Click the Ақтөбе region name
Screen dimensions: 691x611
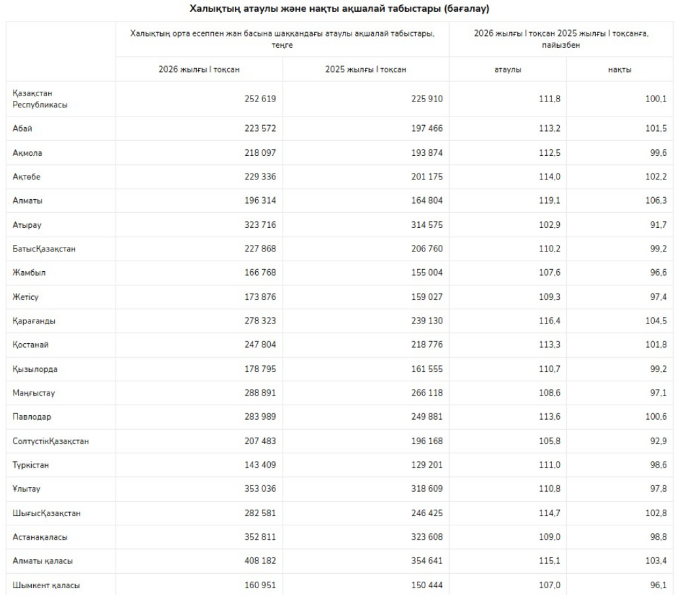pos(26,177)
